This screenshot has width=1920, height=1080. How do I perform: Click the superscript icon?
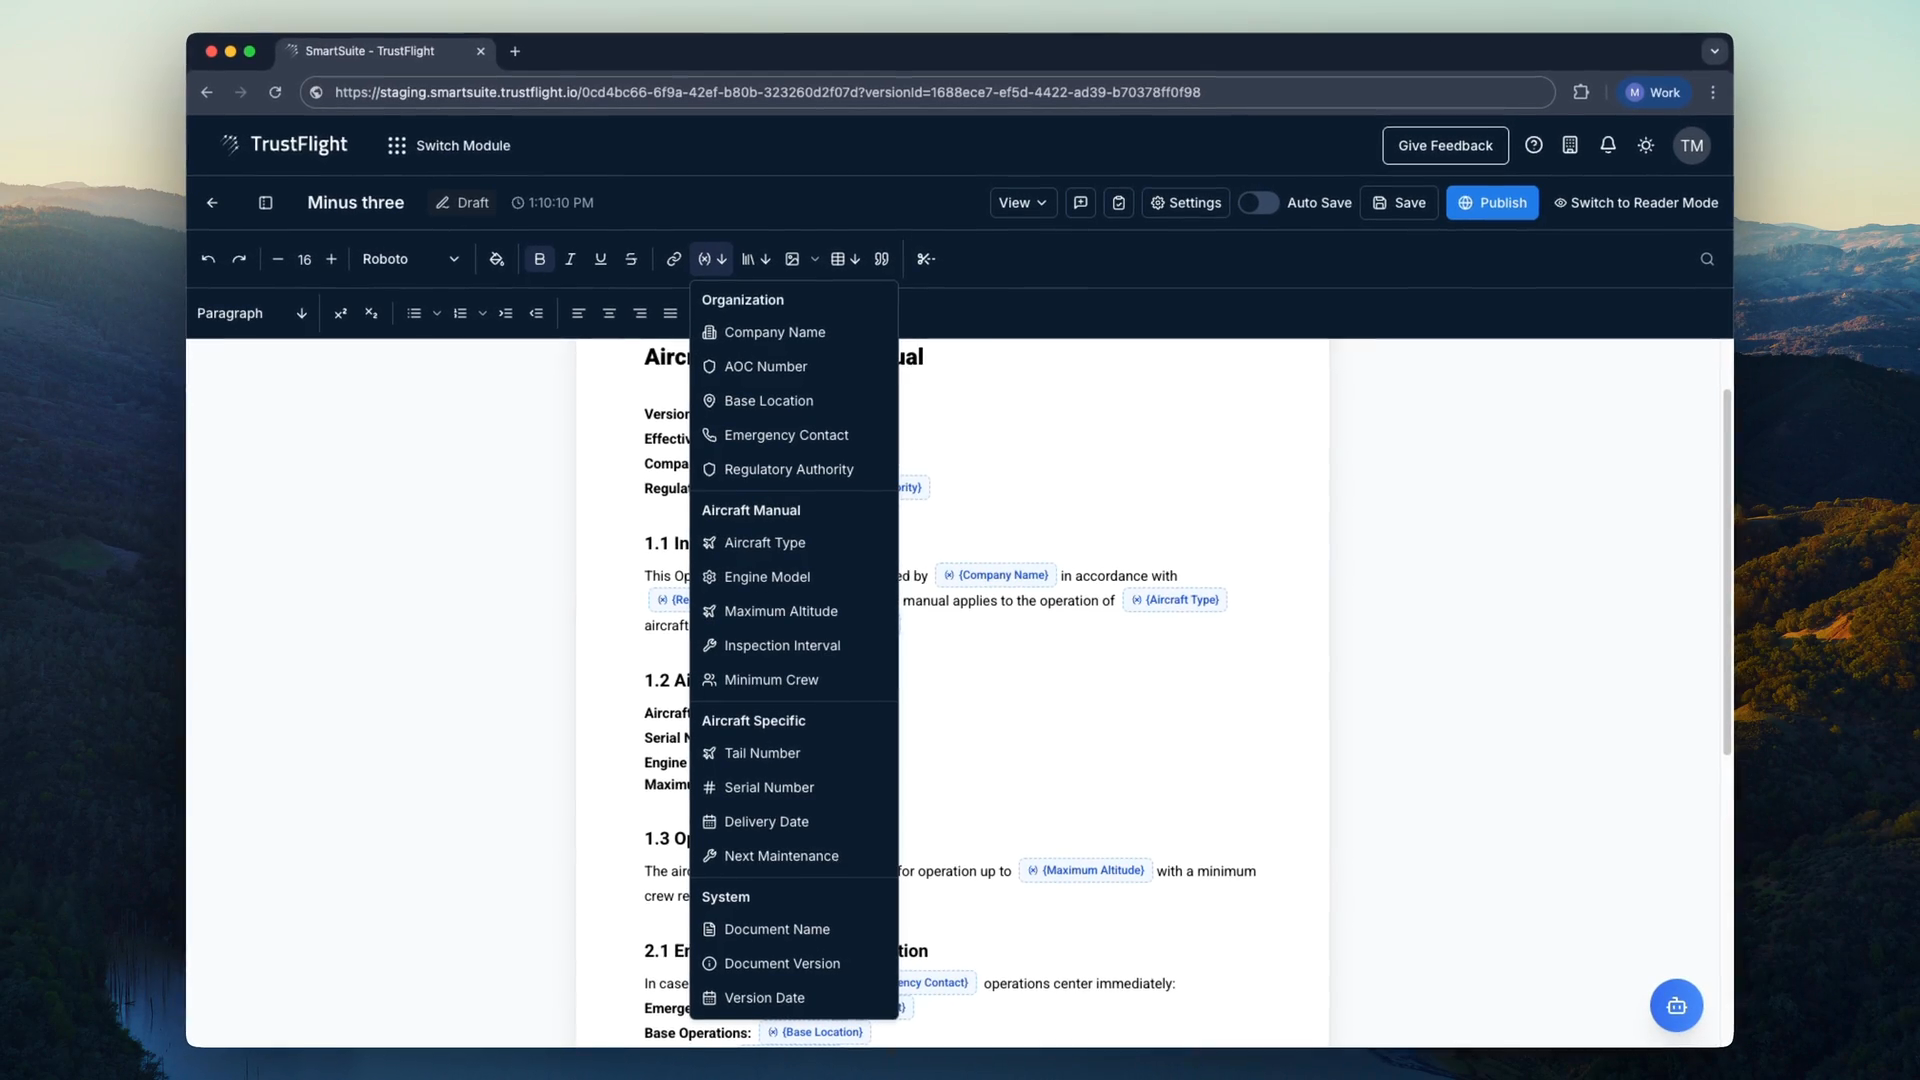(x=340, y=313)
